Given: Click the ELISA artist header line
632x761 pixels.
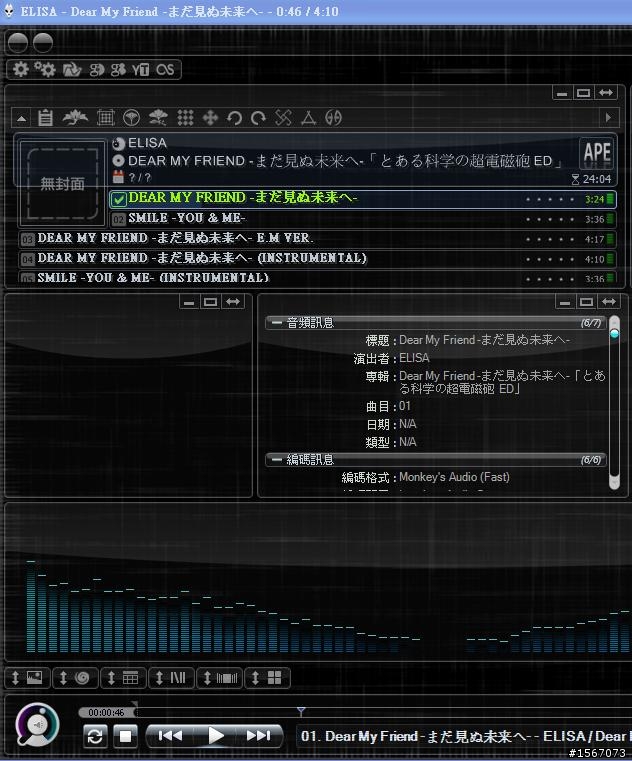Looking at the screenshot, I should [x=147, y=143].
